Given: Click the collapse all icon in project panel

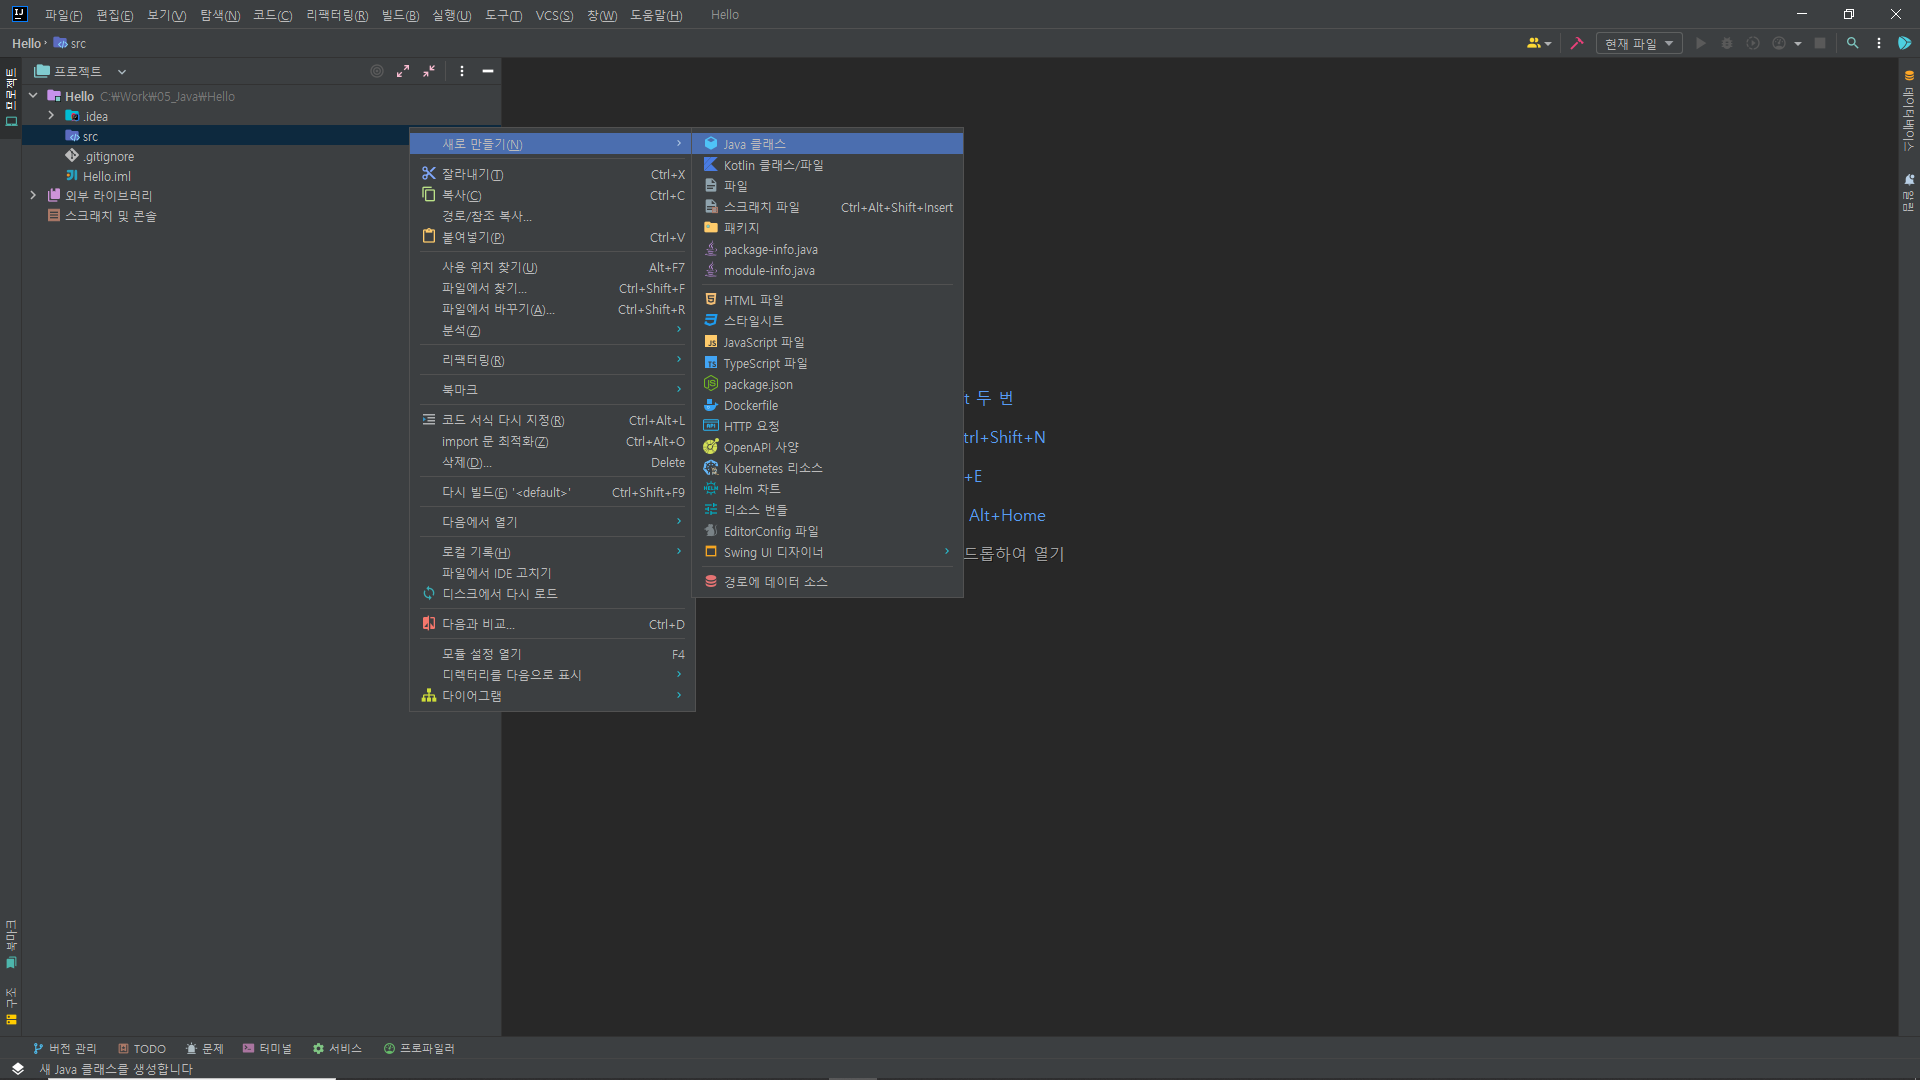Looking at the screenshot, I should [x=429, y=71].
